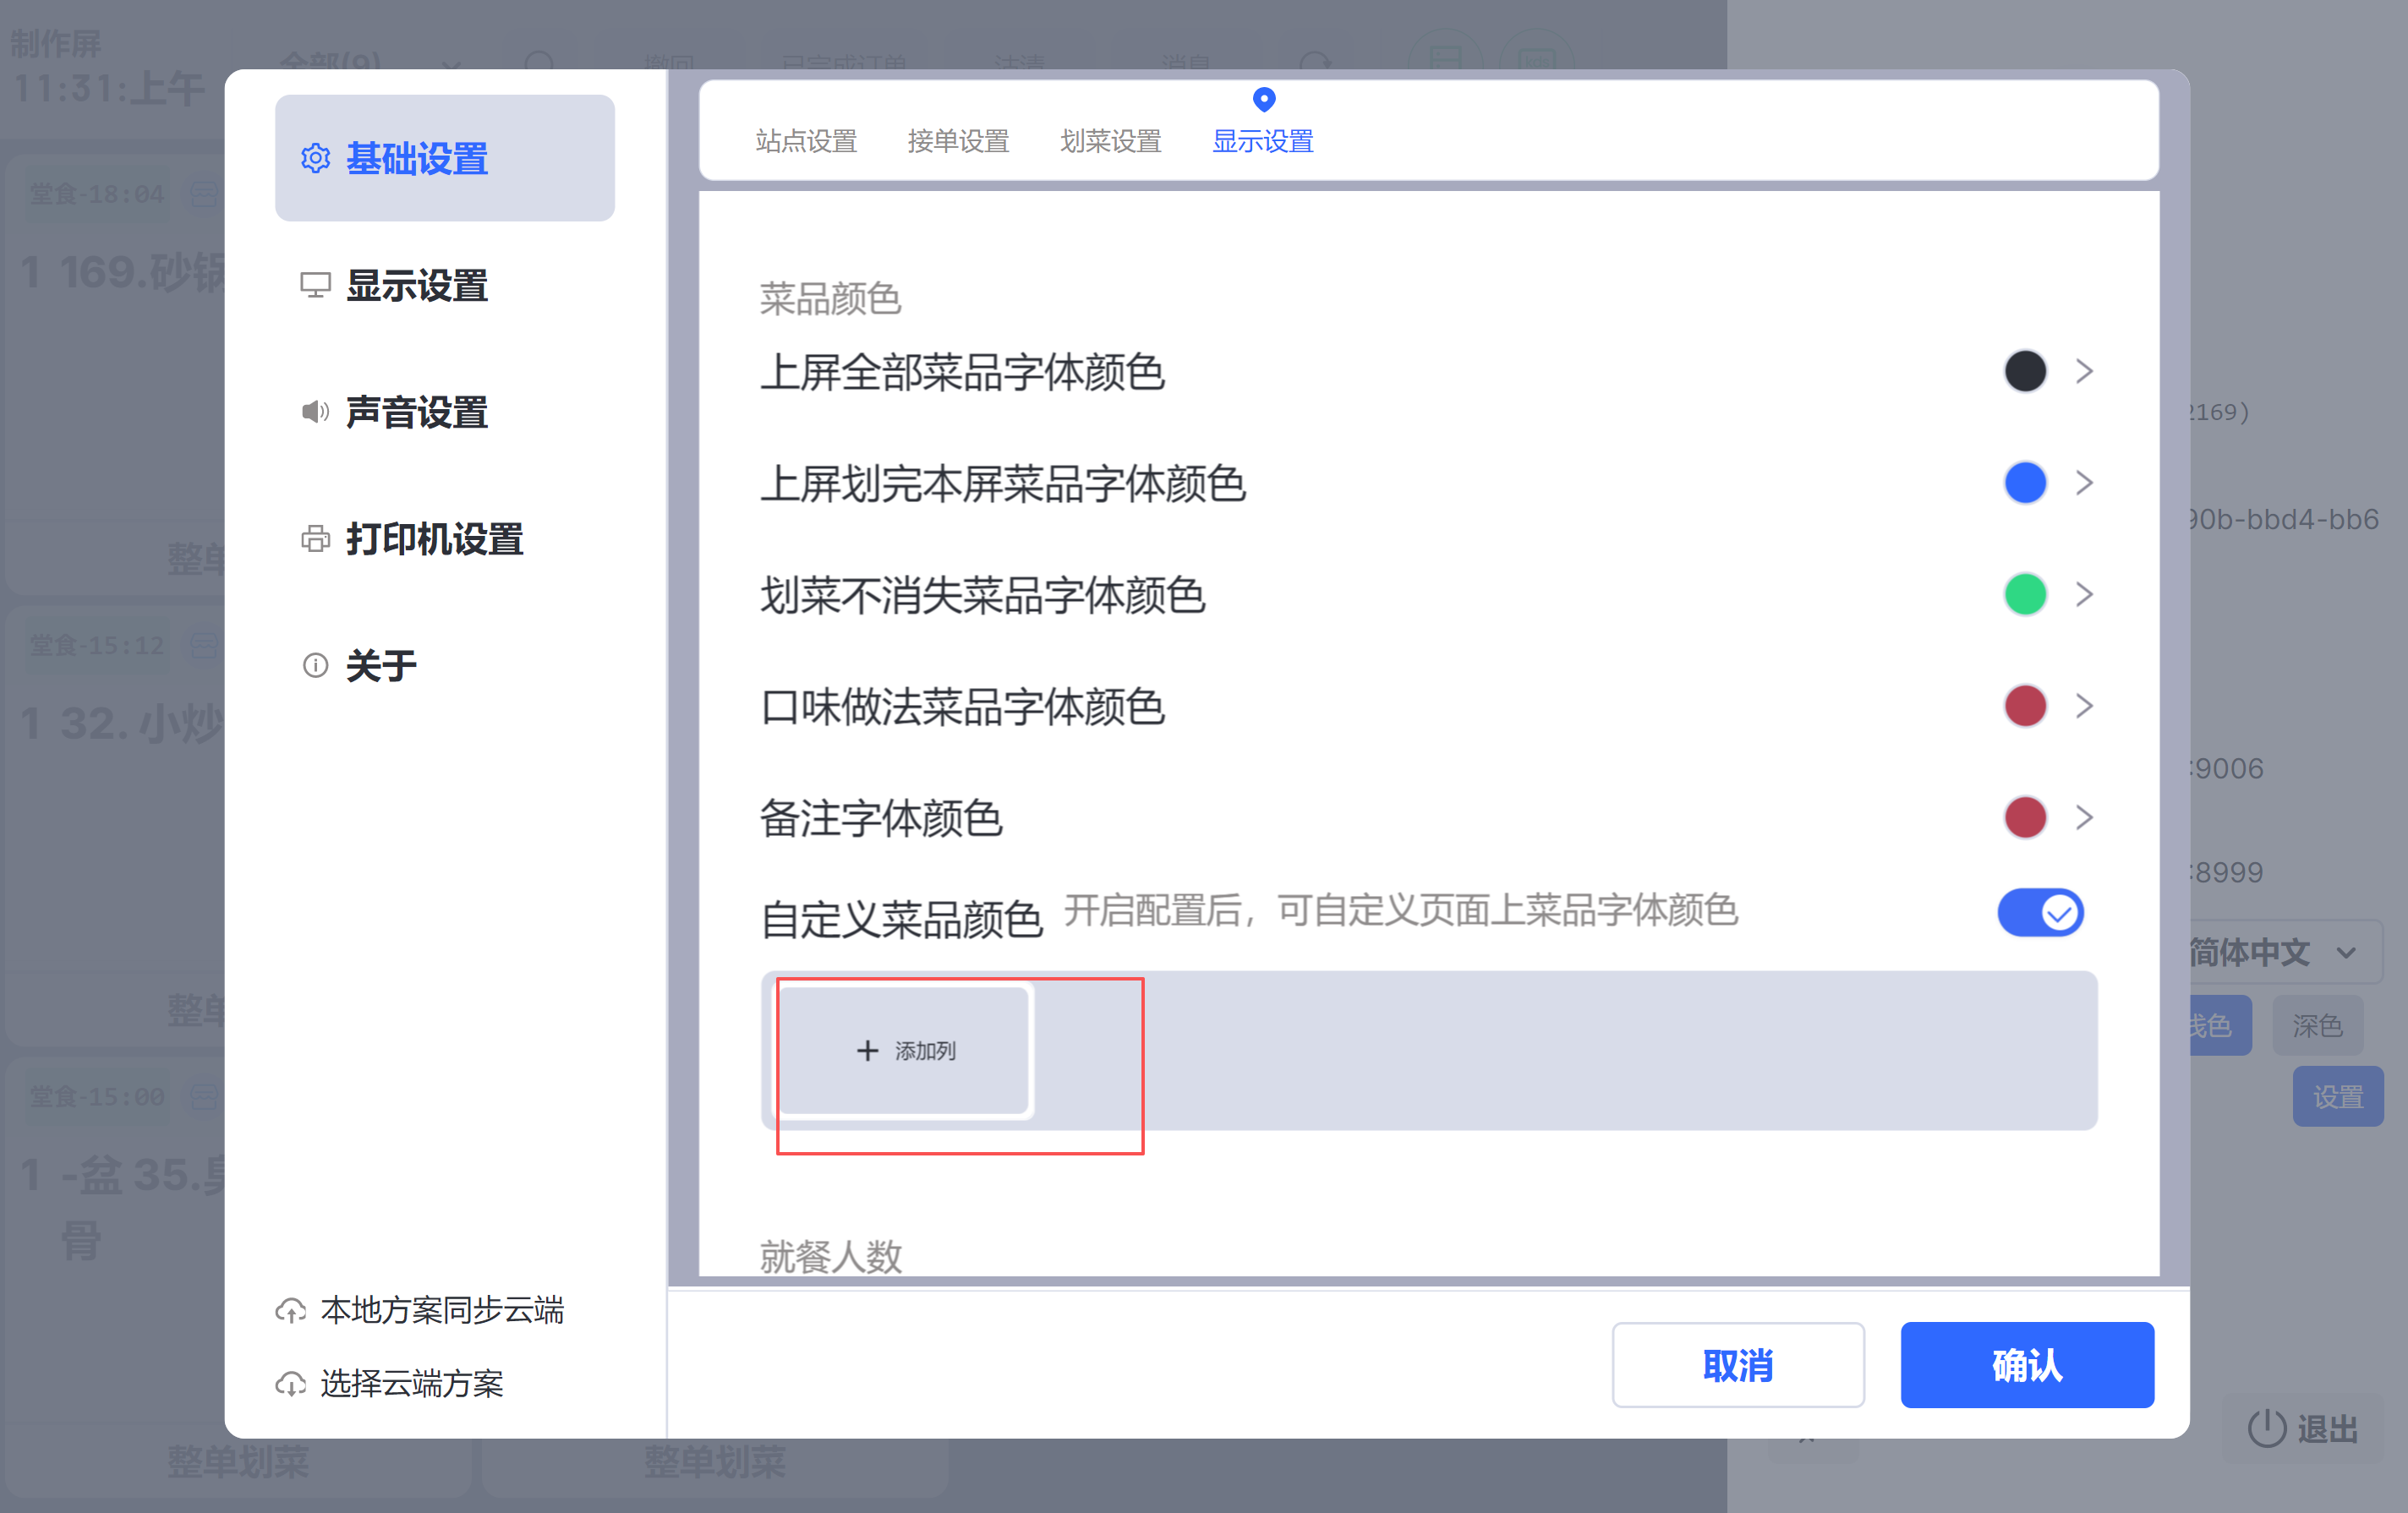The image size is (2408, 1513).
Task: Click cloud download icon for 选择云端方案
Action: [x=291, y=1384]
